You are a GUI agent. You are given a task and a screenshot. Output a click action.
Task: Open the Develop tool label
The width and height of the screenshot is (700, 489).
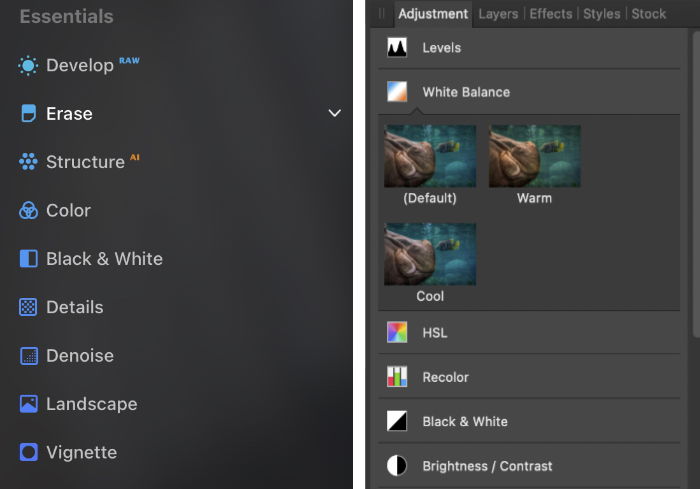pos(80,66)
